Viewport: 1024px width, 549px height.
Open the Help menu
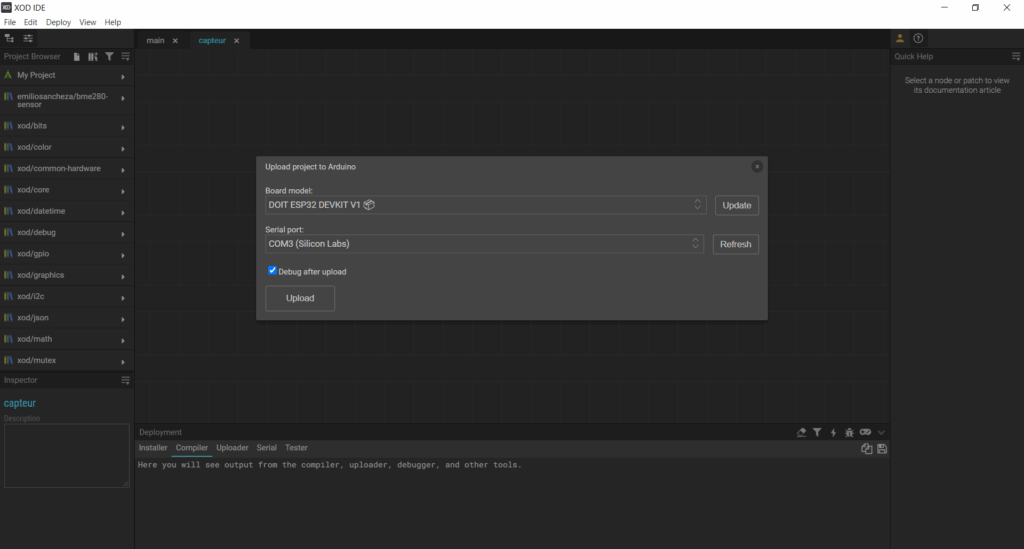tap(113, 22)
